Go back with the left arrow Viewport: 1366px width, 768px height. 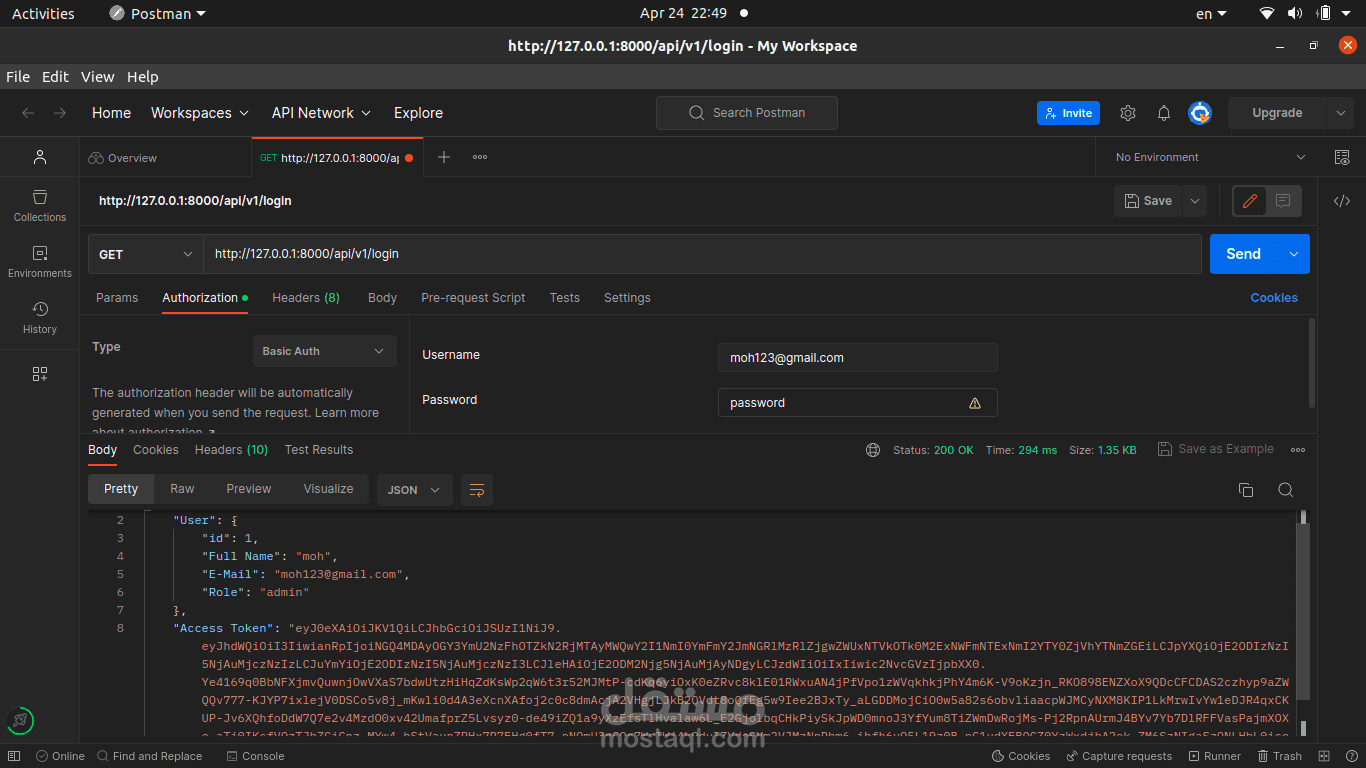click(x=28, y=113)
